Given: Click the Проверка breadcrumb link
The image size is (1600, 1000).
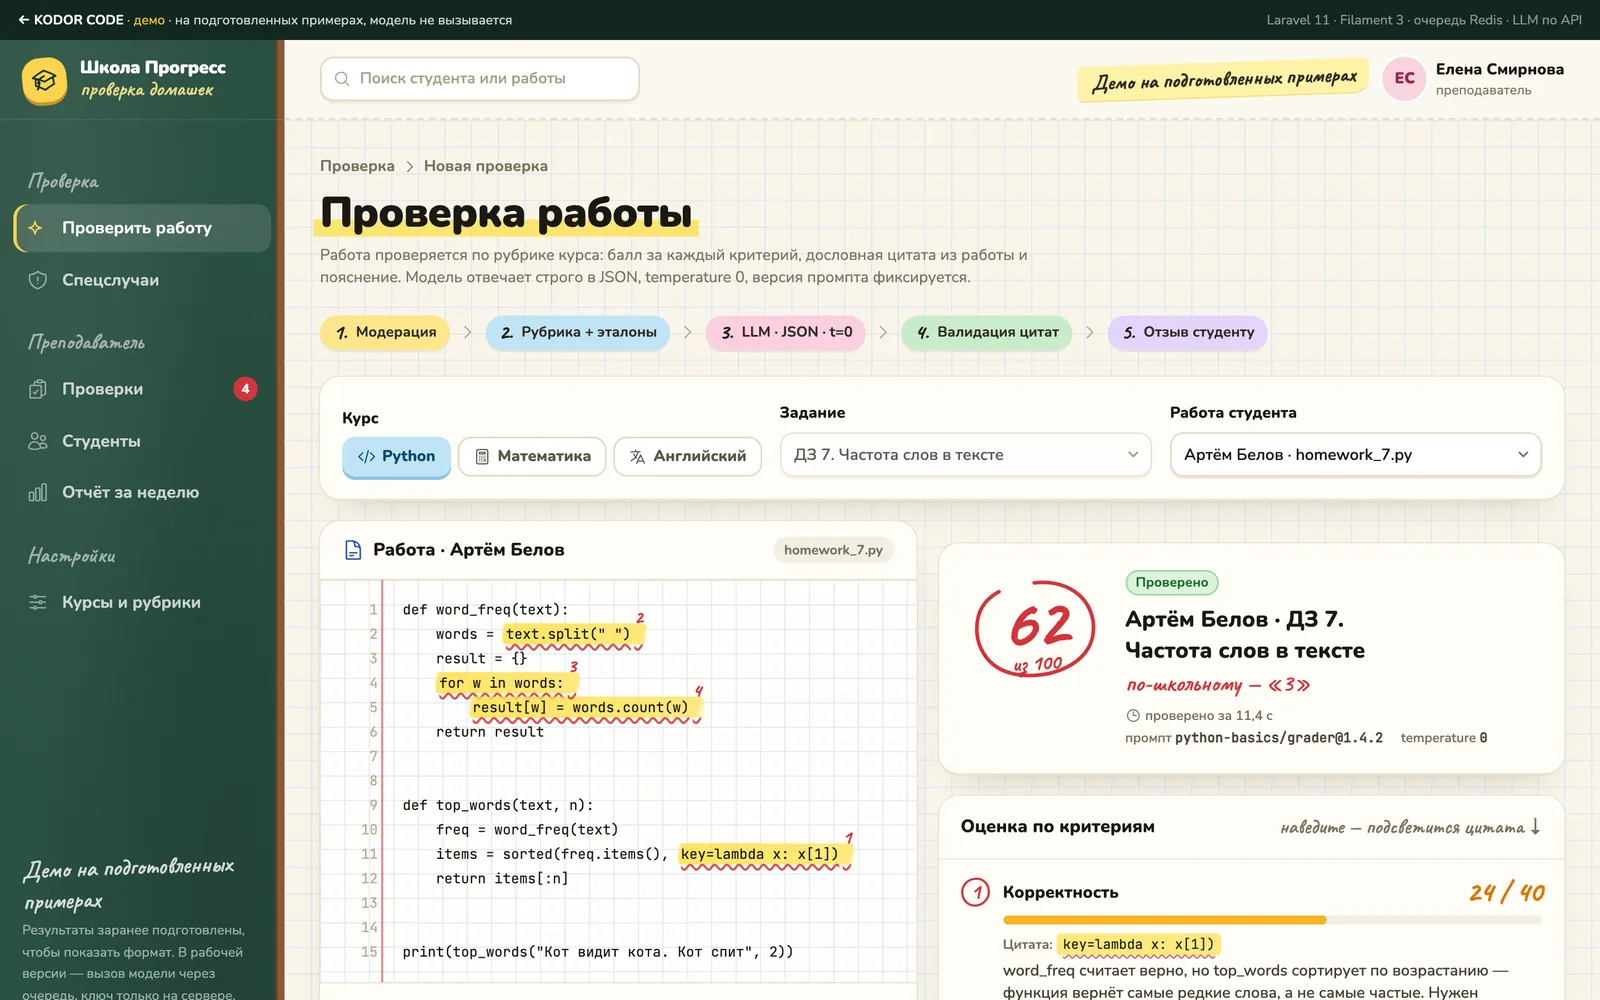Looking at the screenshot, I should pos(357,166).
